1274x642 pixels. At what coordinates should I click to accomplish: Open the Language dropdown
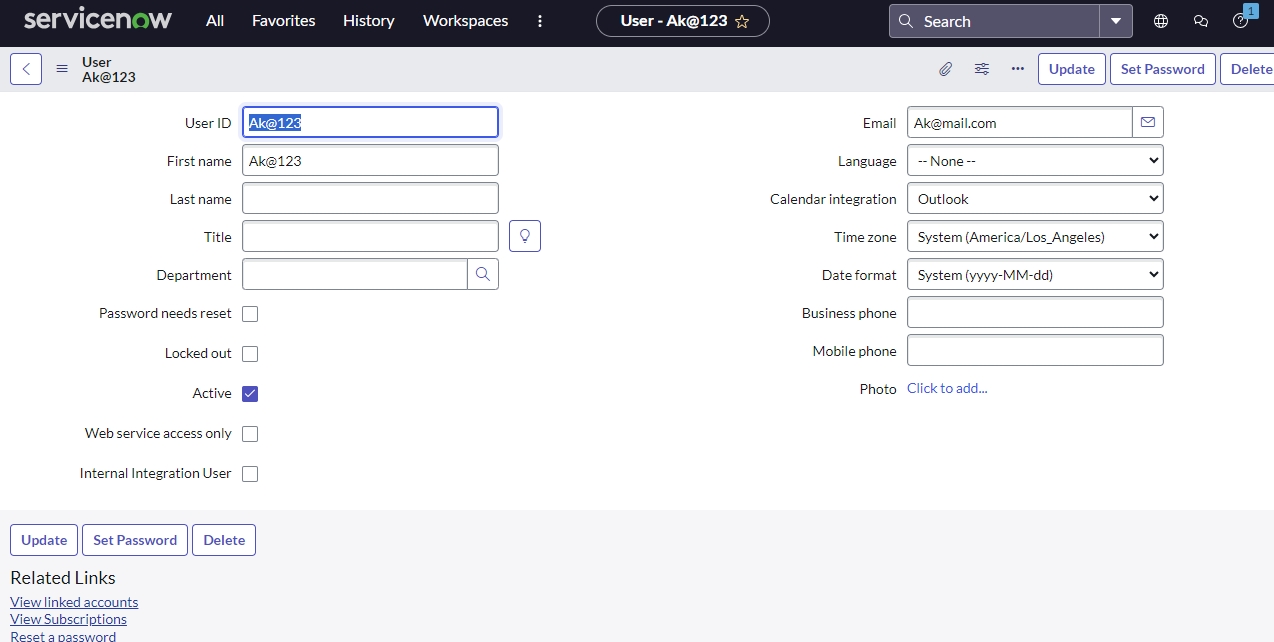point(1035,160)
